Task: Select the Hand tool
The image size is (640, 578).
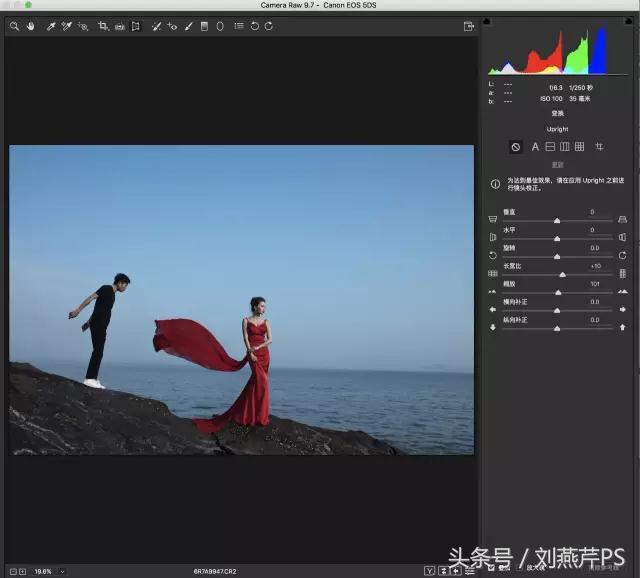Action: coord(31,27)
